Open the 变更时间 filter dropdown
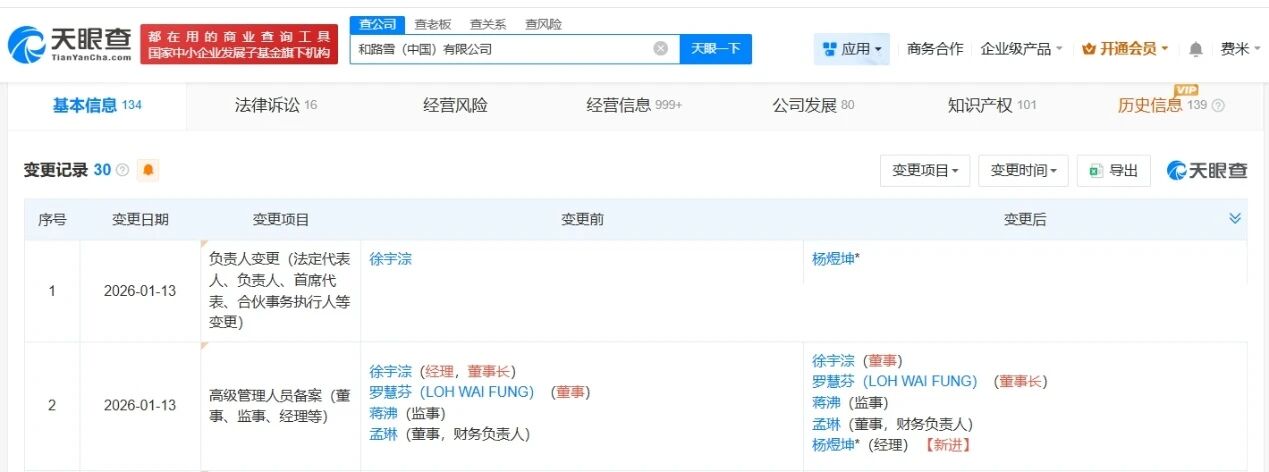Image resolution: width=1269 pixels, height=472 pixels. coord(1023,171)
